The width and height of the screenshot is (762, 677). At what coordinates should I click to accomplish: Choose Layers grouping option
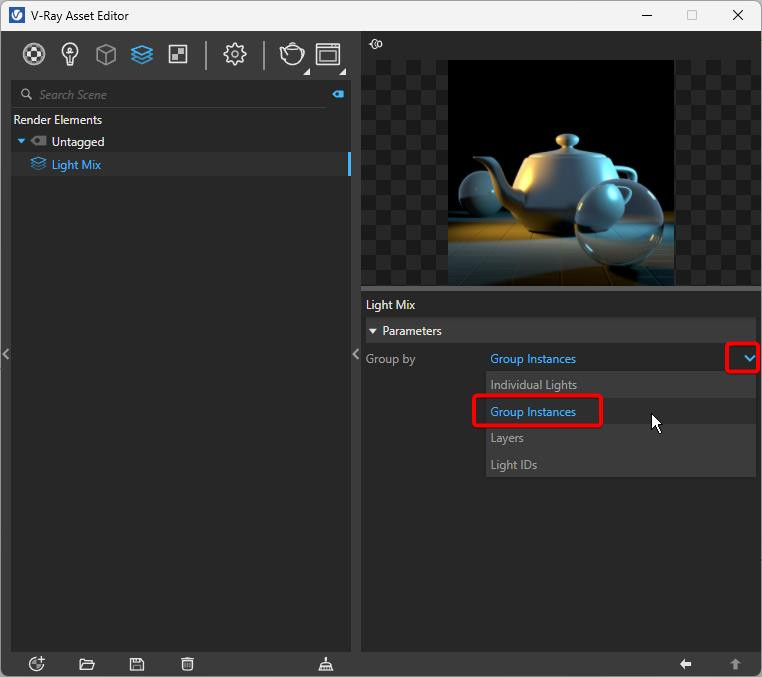click(x=621, y=438)
